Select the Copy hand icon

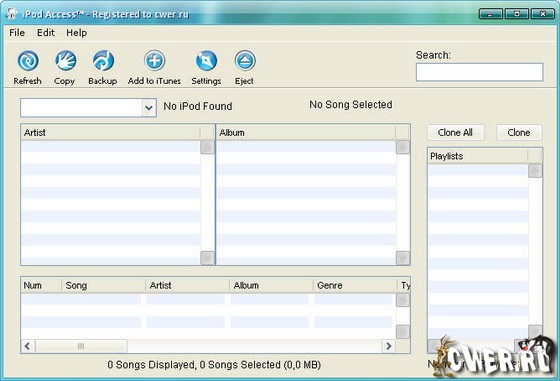point(65,61)
